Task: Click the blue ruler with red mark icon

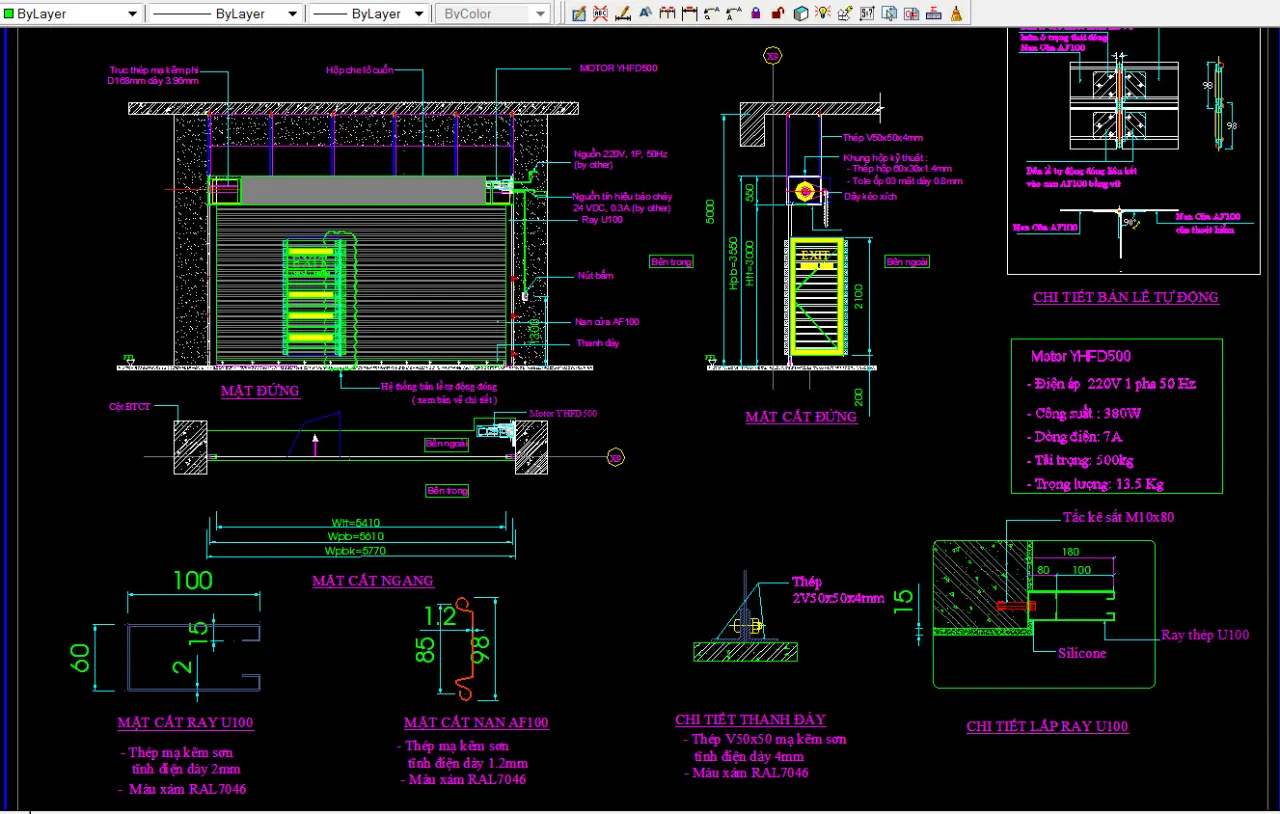Action: pos(933,14)
